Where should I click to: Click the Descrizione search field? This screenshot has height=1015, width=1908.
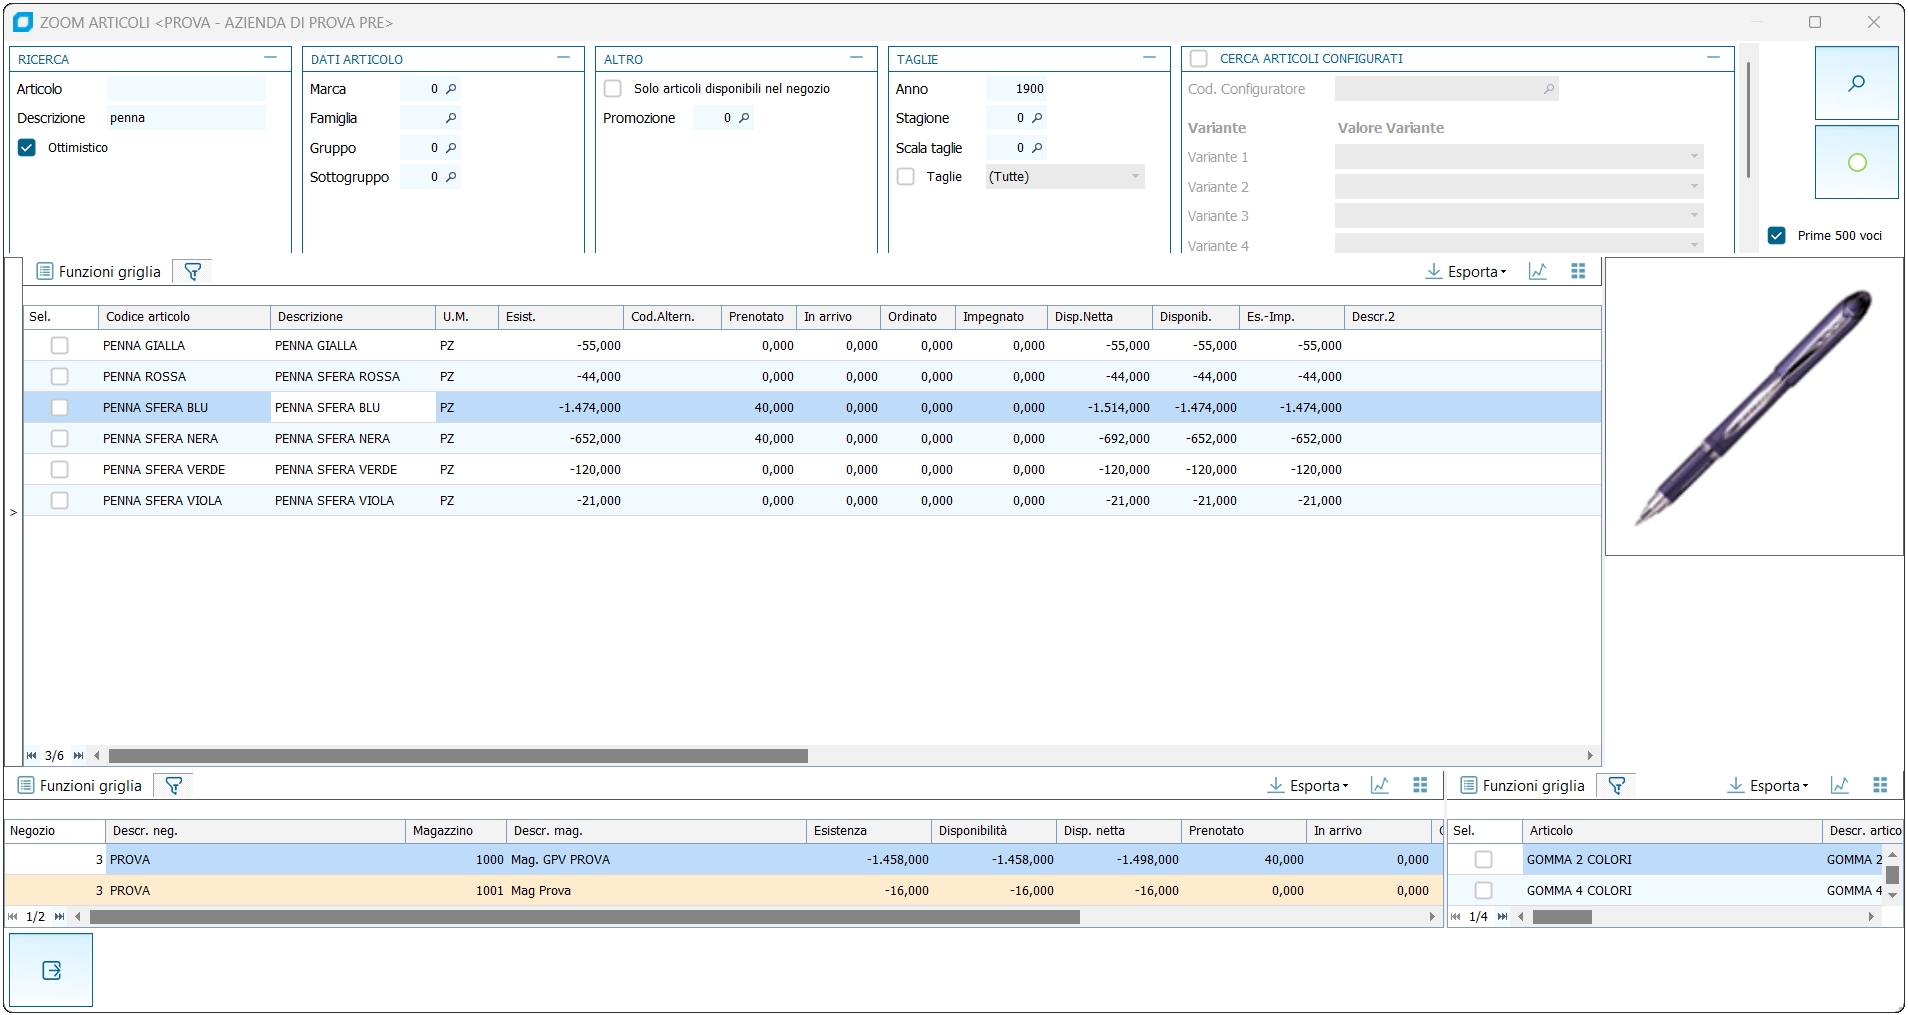(x=185, y=118)
